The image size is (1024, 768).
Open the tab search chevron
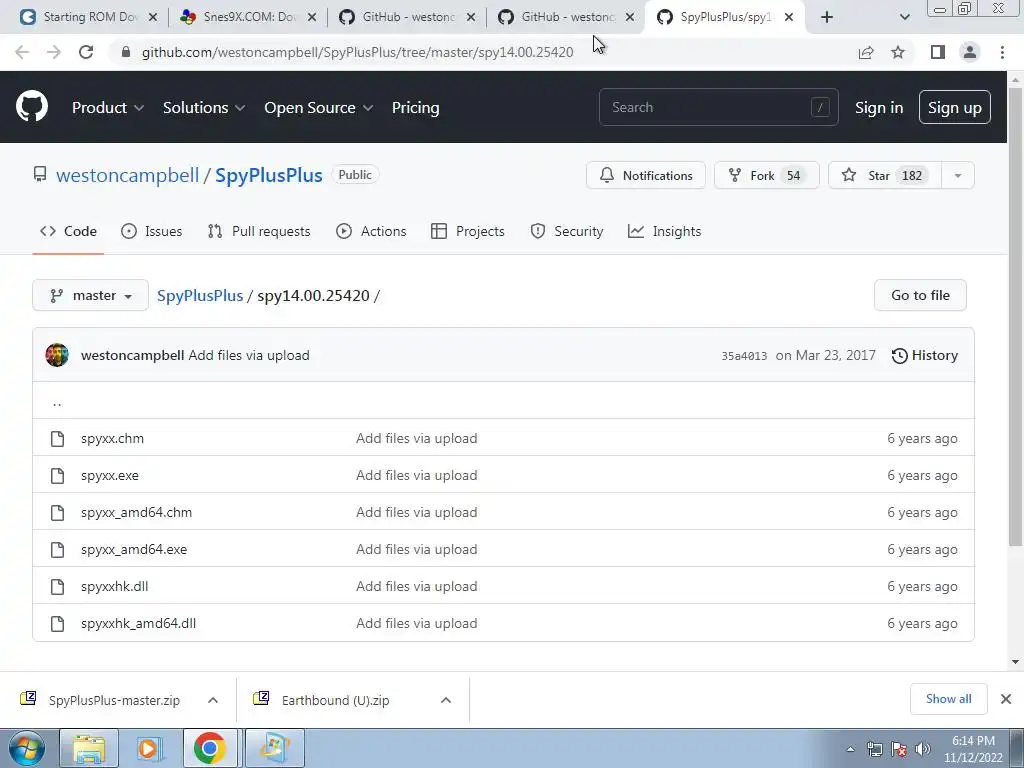[x=904, y=17]
